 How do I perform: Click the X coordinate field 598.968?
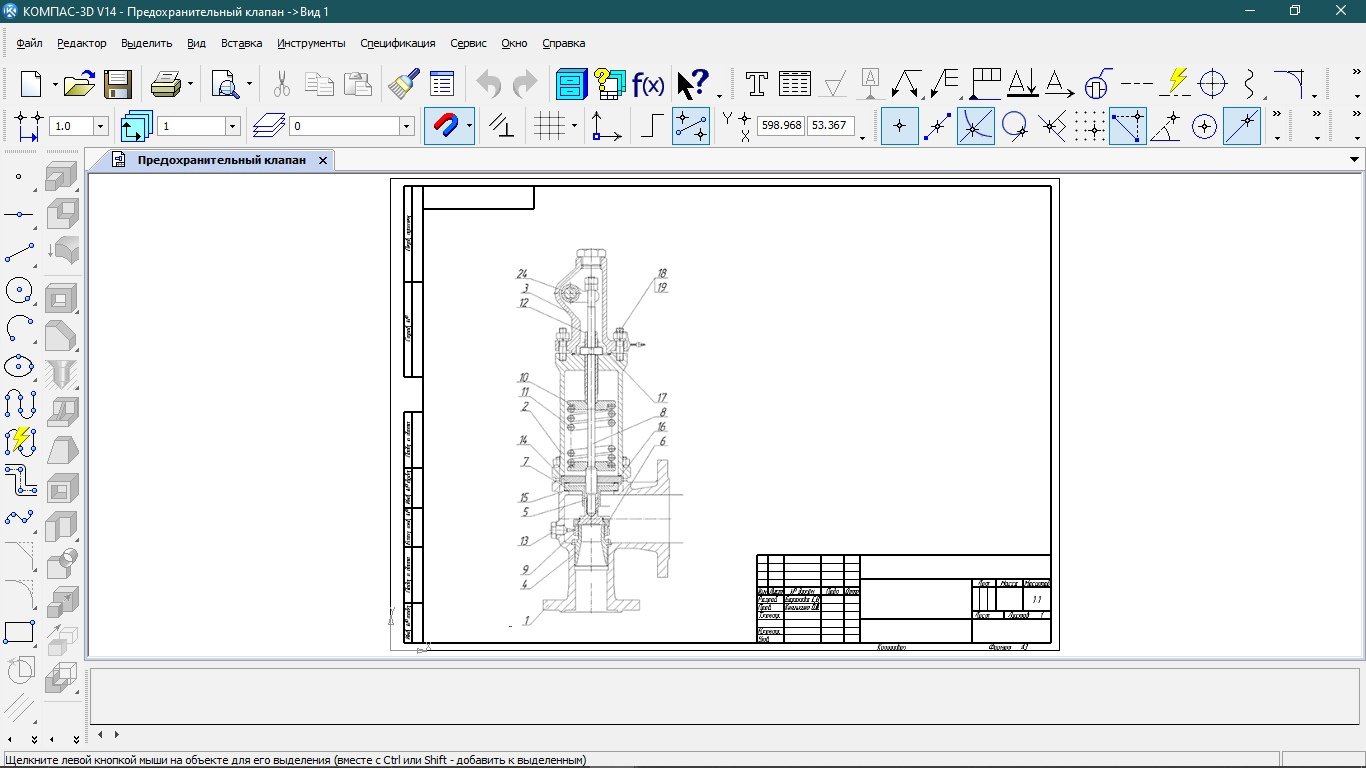[781, 126]
